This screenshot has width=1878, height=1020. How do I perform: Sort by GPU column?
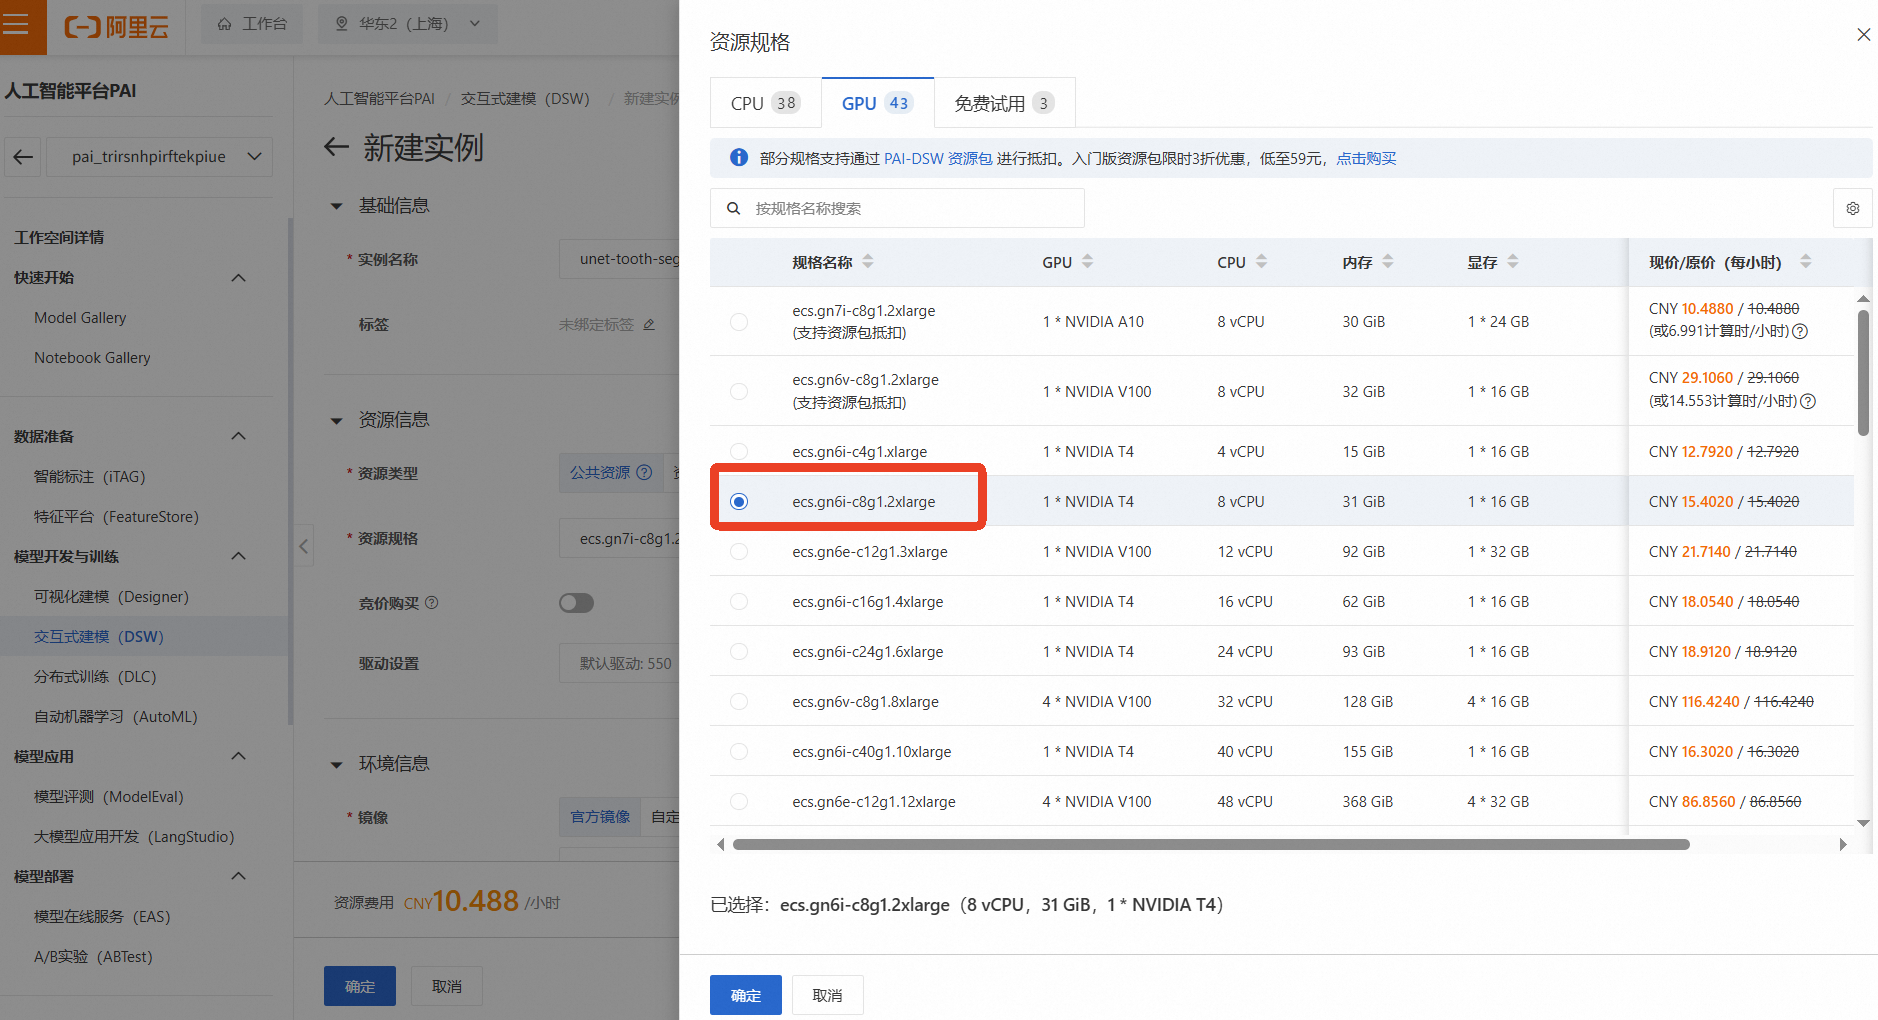pos(1088,261)
